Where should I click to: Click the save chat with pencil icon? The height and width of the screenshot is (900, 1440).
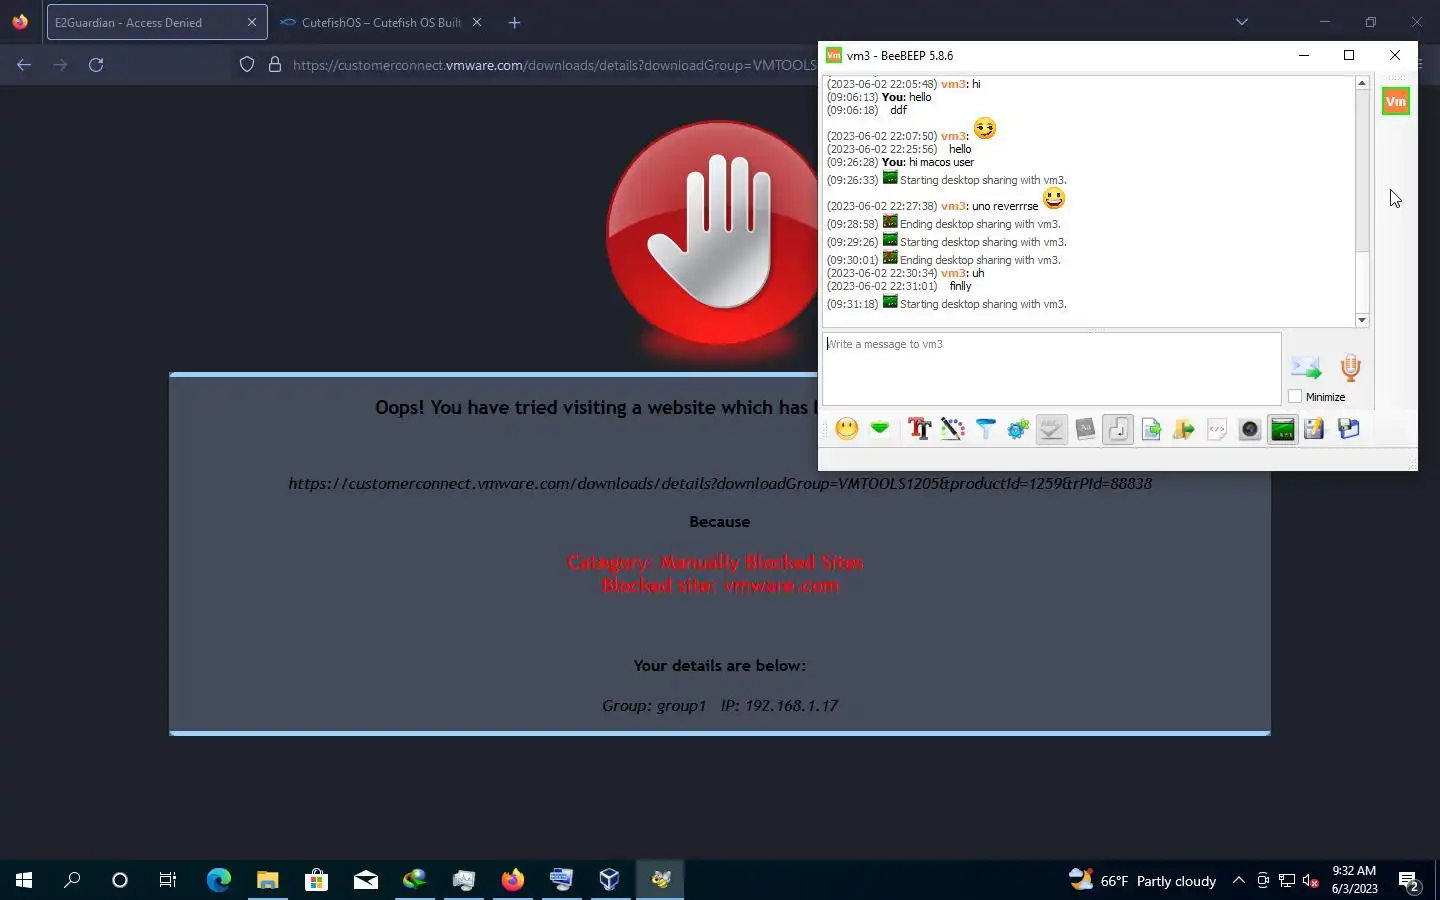(x=1315, y=429)
